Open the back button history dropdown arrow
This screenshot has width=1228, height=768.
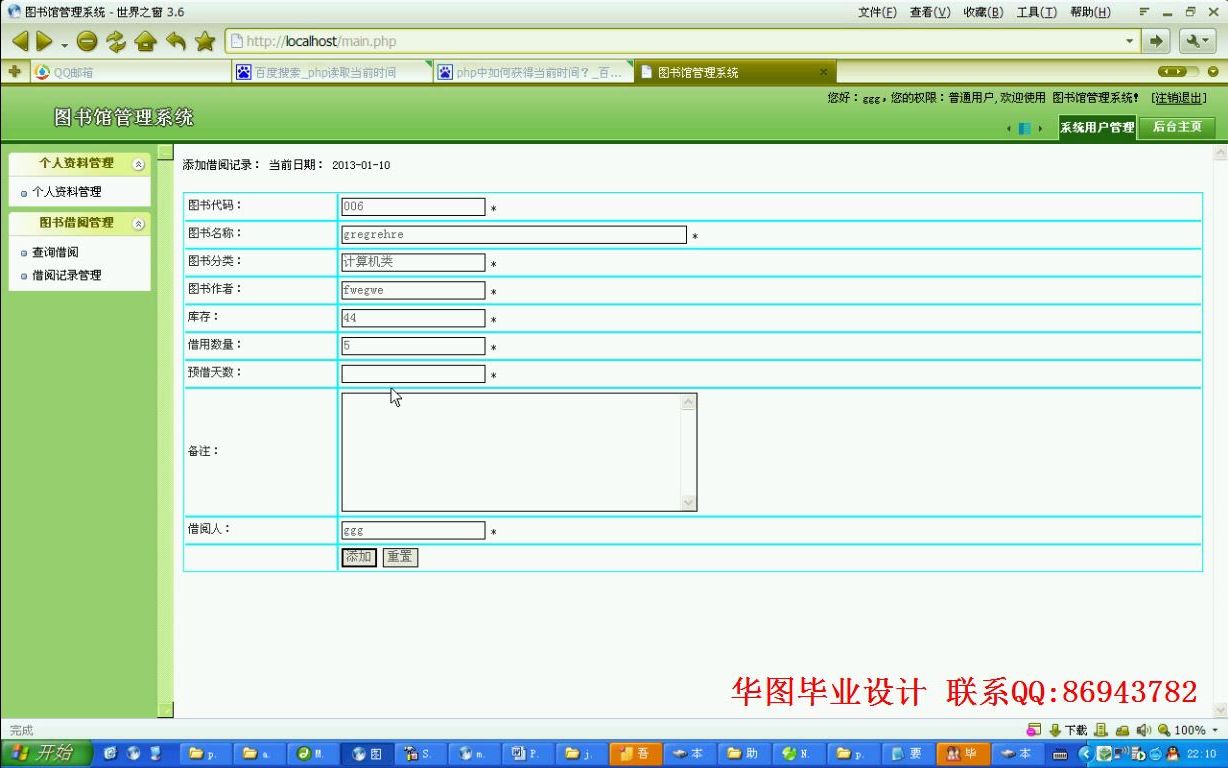click(x=63, y=43)
